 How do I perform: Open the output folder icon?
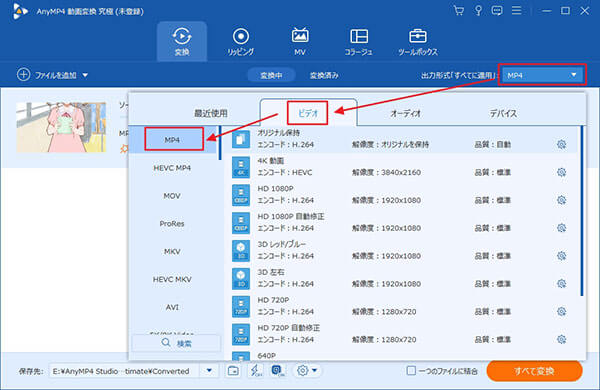[233, 370]
